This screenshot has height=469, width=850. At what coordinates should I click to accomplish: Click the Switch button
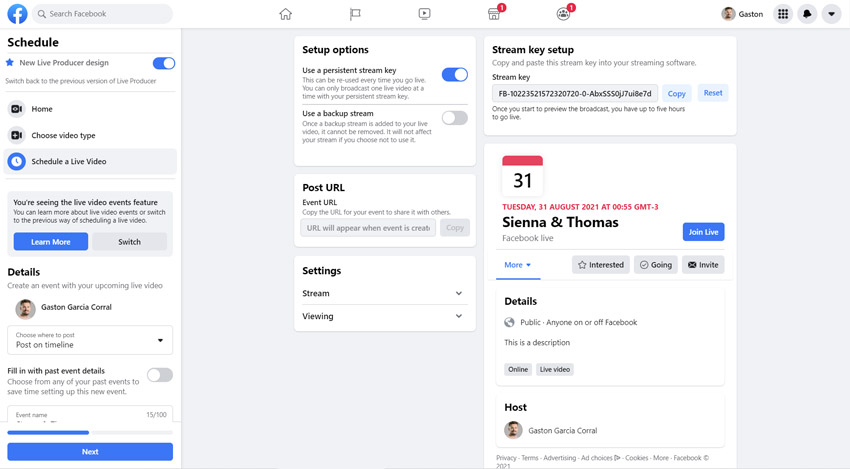[x=130, y=242]
